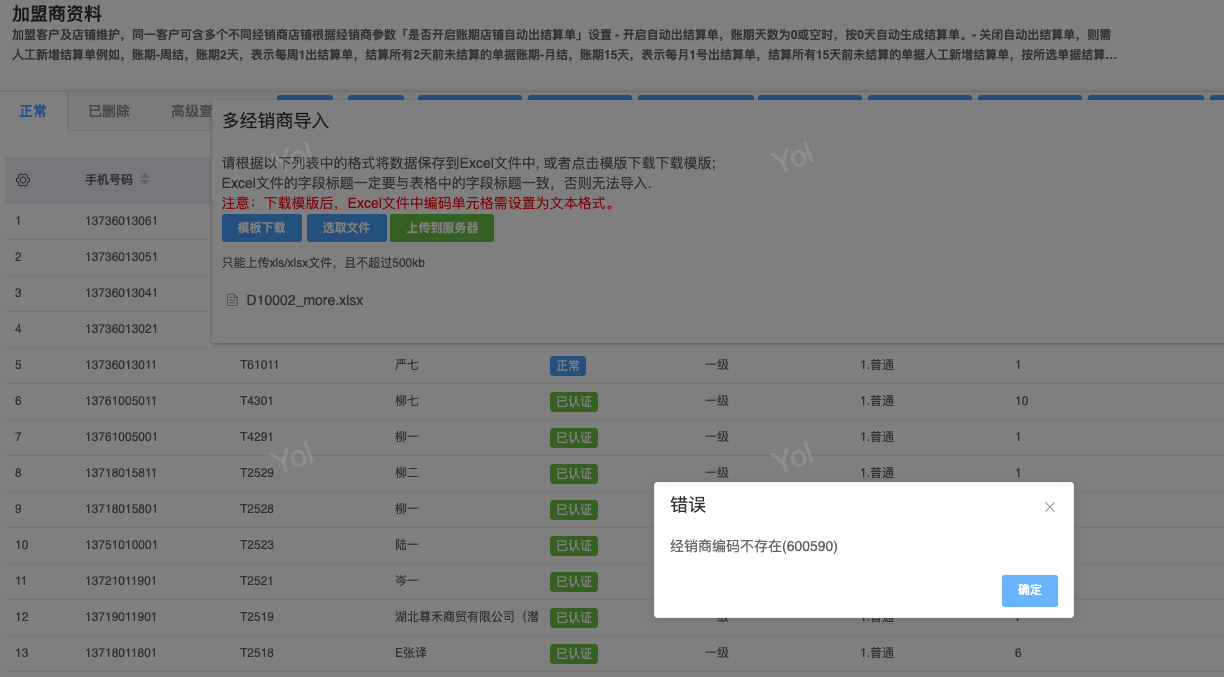This screenshot has height=677, width=1224.
Task: Open table column settings gear icon
Action: (x=23, y=180)
